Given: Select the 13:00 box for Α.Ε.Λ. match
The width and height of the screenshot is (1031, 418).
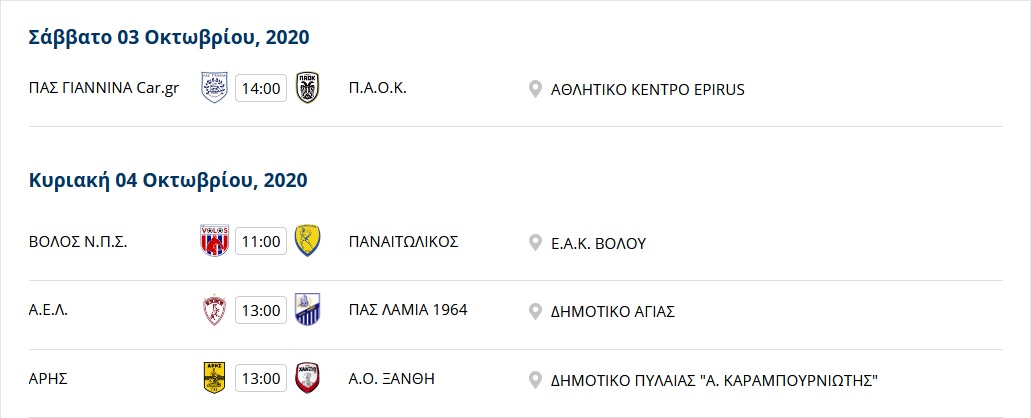Looking at the screenshot, I should pos(261,310).
